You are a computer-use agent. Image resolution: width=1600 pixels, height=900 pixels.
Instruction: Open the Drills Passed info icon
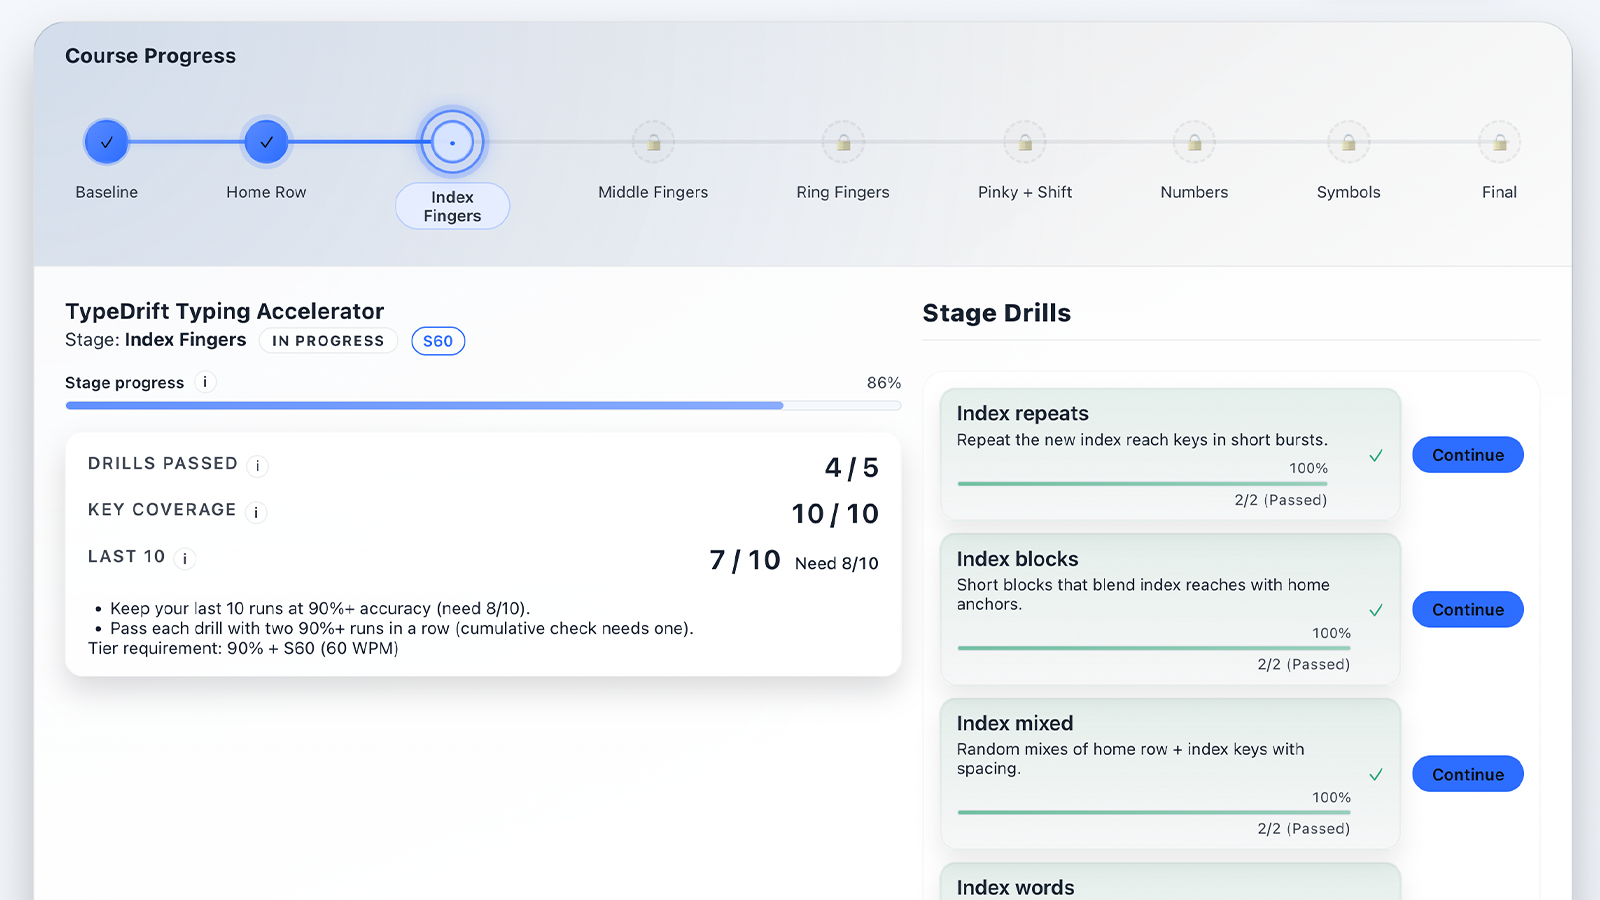click(257, 465)
